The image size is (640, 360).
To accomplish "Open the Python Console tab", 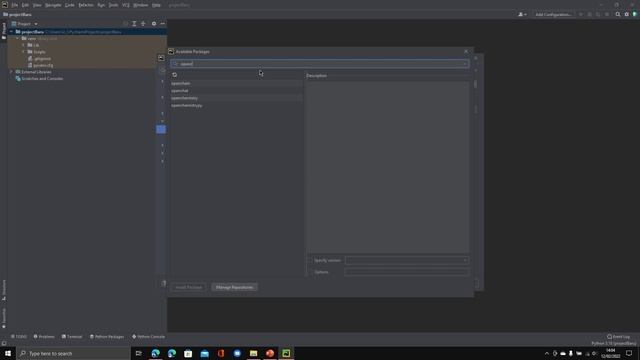I will click(x=148, y=337).
